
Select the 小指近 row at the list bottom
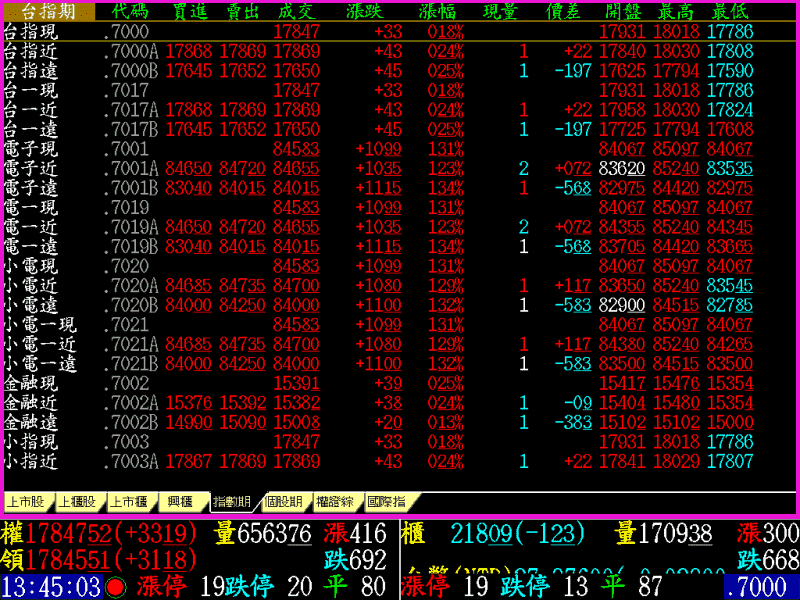(x=30, y=461)
